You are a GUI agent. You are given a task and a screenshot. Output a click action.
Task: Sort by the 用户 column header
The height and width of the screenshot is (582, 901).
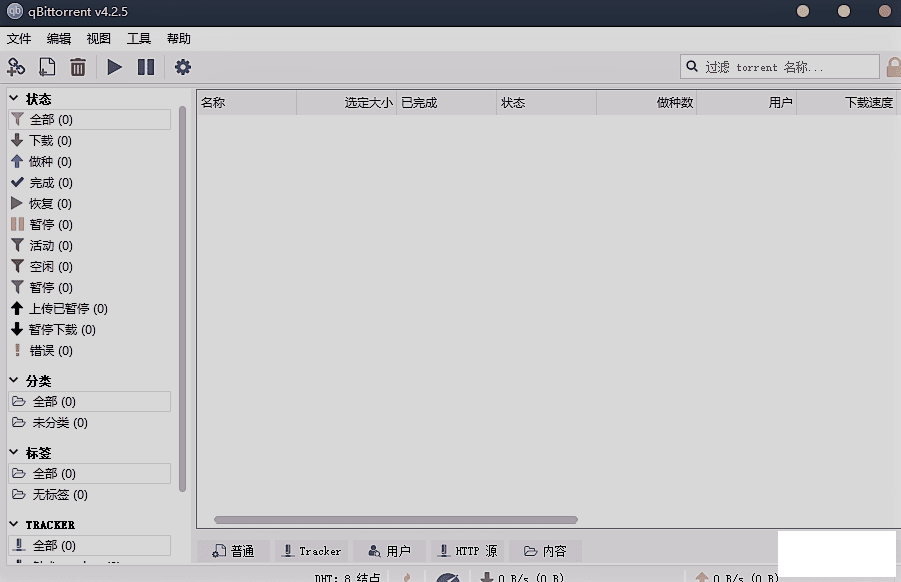[746, 103]
